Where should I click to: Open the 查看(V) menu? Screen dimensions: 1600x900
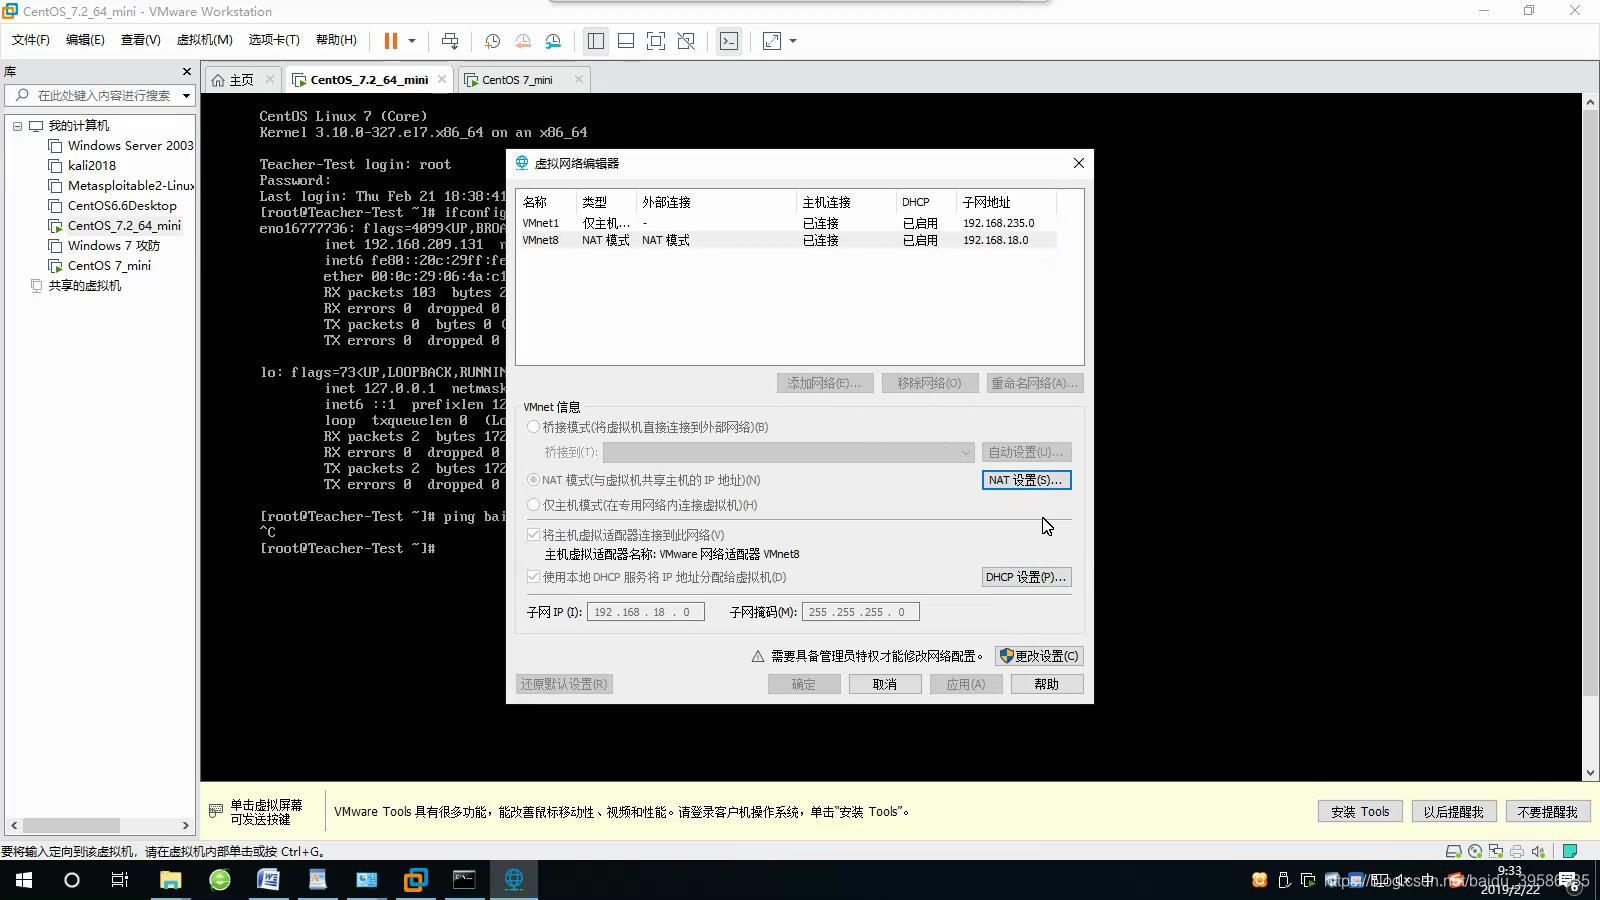(140, 40)
